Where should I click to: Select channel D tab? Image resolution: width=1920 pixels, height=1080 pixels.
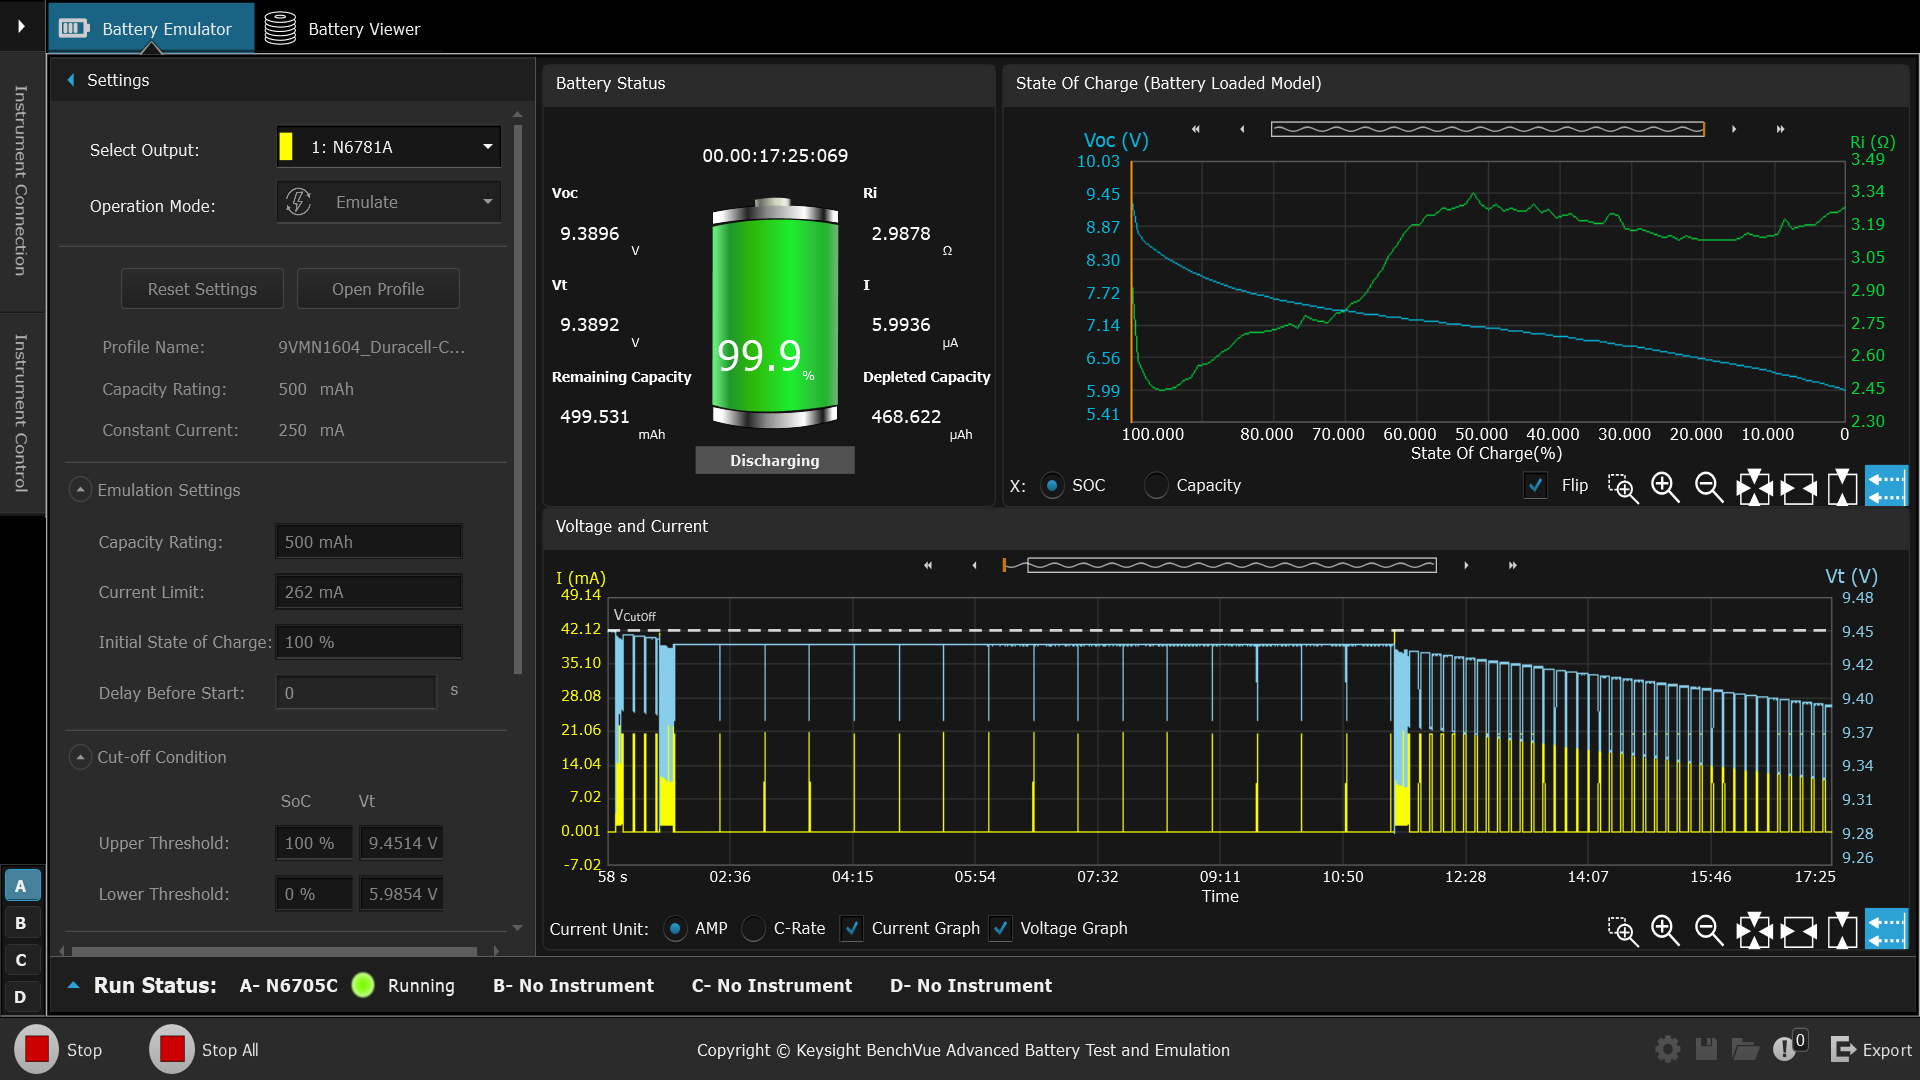21,997
